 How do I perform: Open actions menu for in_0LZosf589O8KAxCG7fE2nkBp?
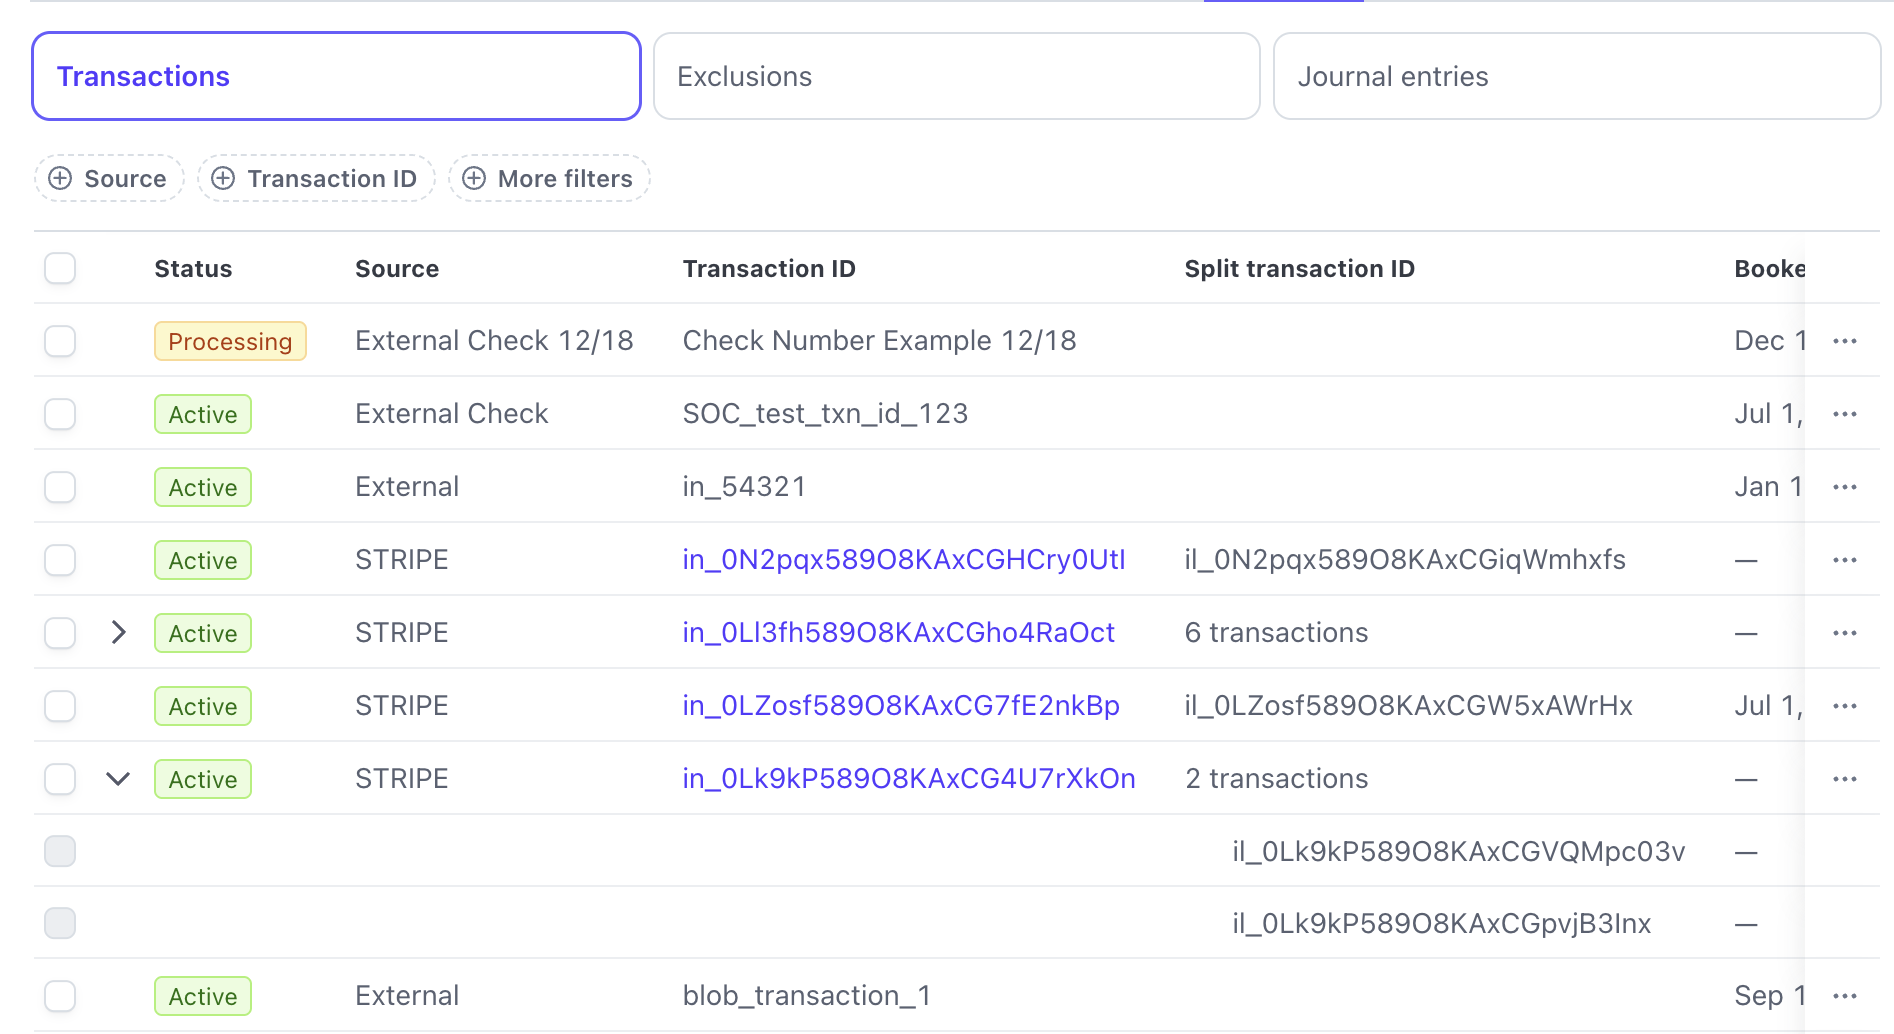1844,705
